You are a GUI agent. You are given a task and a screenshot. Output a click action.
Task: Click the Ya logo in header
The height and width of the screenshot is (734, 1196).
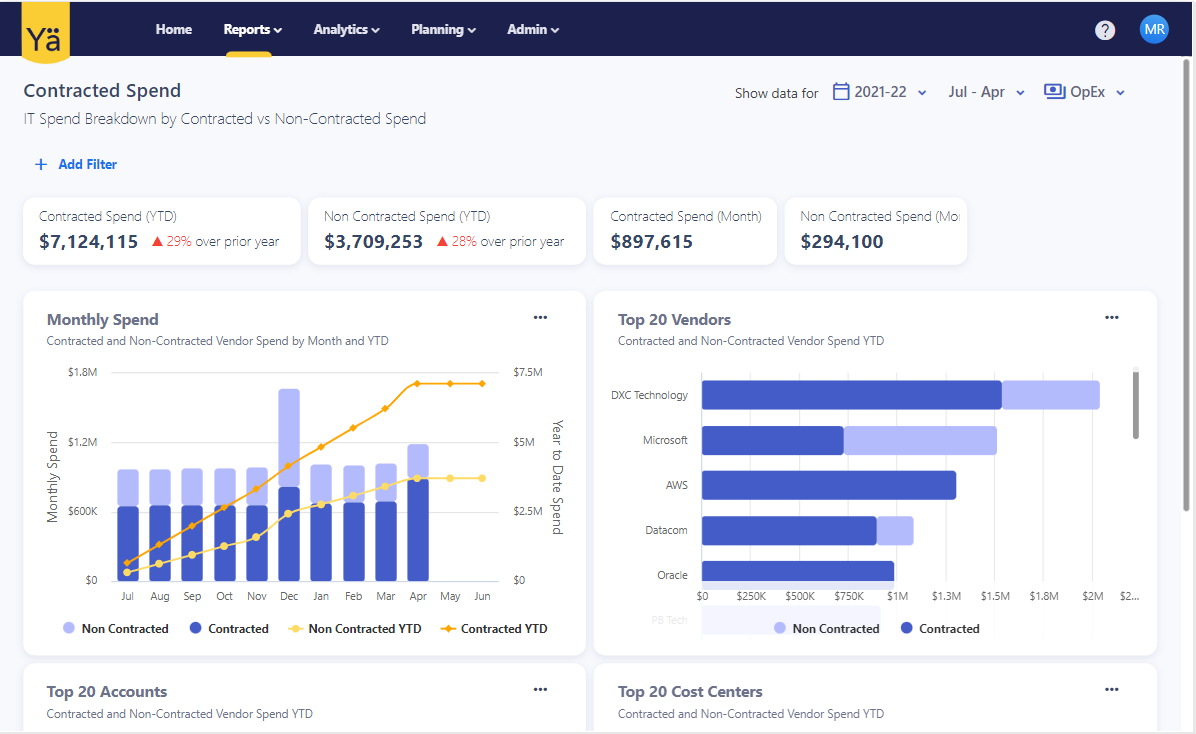point(44,32)
